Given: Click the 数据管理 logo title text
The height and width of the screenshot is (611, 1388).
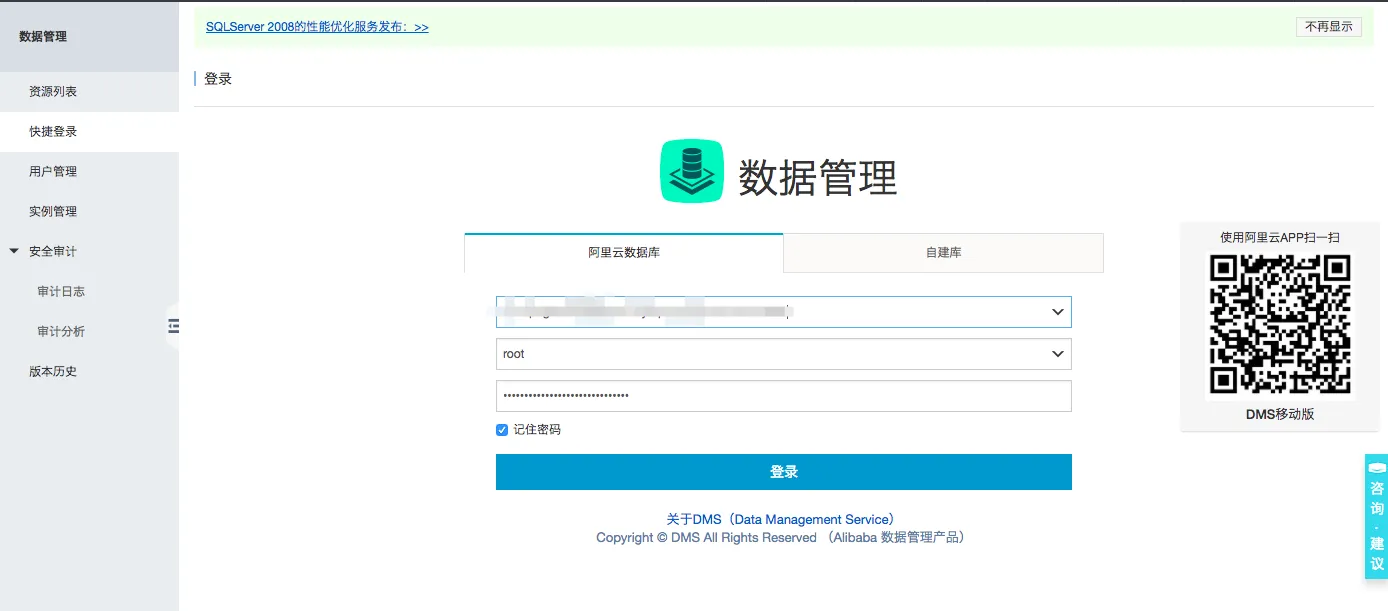Looking at the screenshot, I should [818, 178].
